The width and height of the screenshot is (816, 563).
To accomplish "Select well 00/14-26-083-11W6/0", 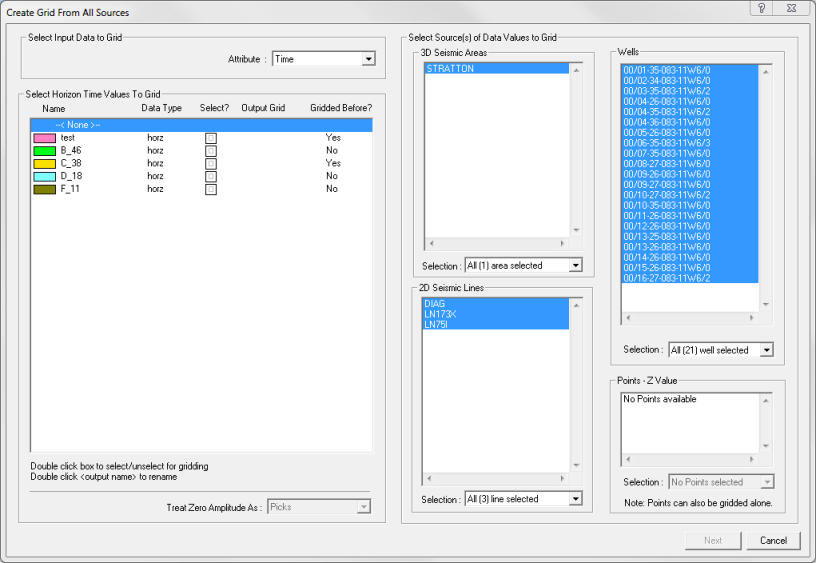I will pos(690,258).
